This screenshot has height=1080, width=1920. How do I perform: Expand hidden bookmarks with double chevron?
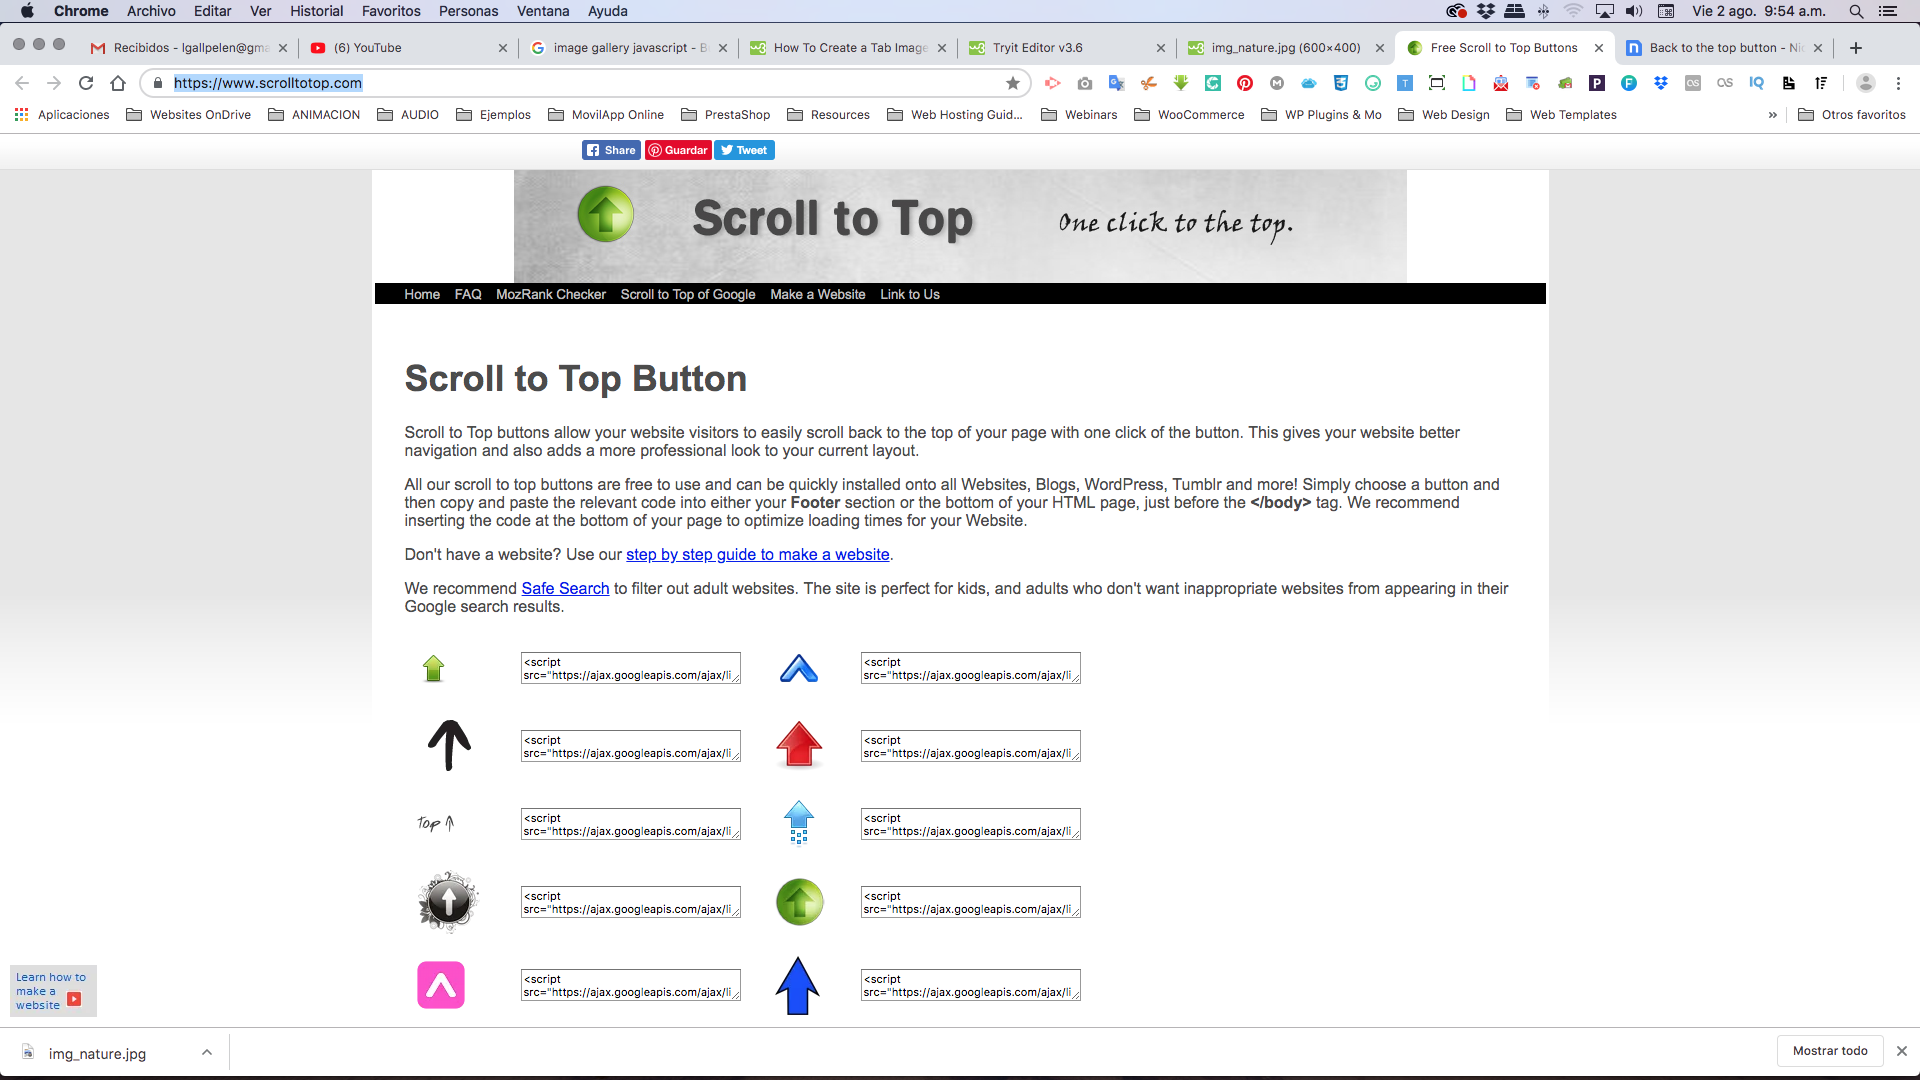[x=1773, y=115]
